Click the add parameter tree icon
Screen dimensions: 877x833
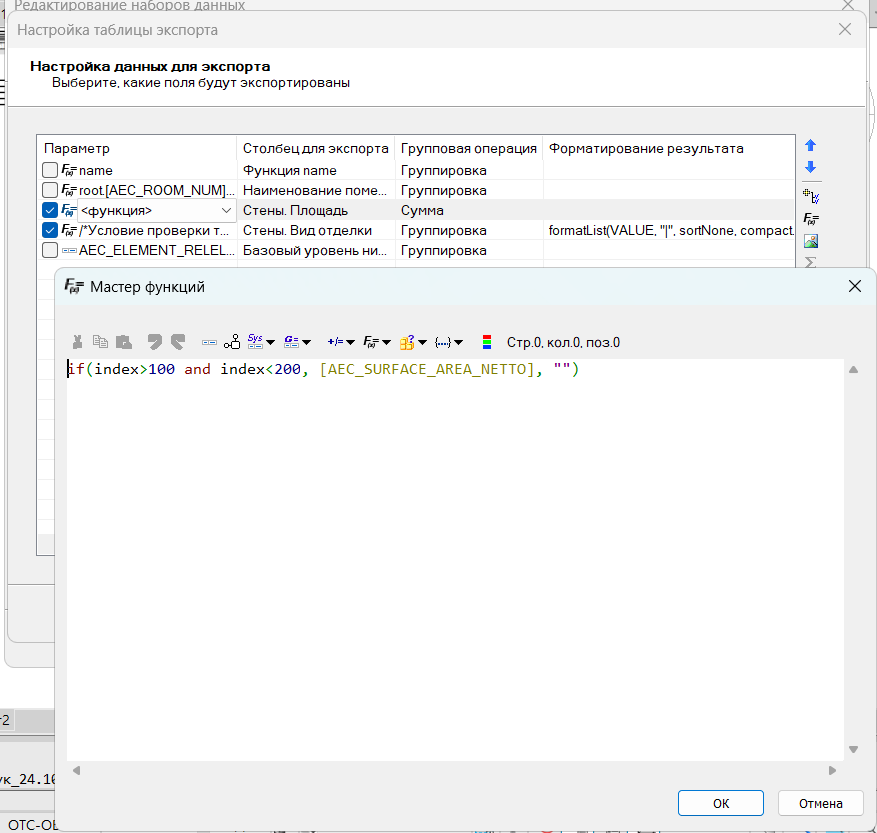tap(811, 194)
